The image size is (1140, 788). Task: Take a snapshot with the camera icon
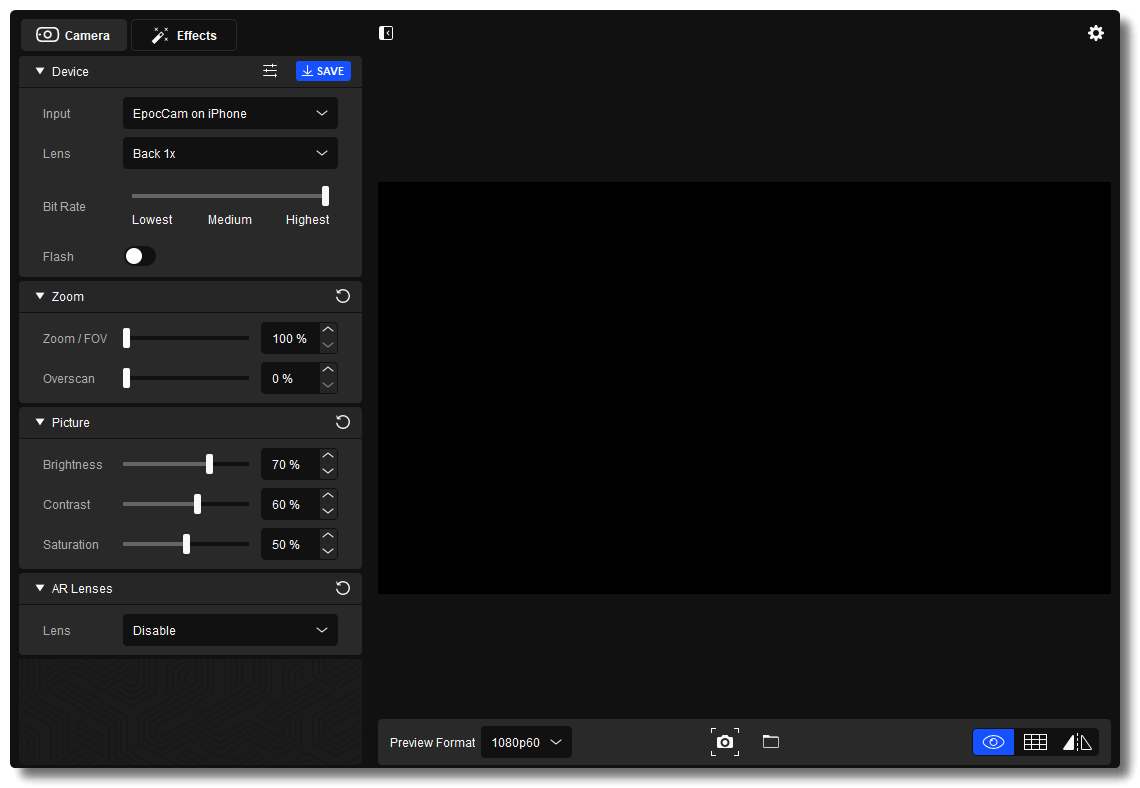725,741
